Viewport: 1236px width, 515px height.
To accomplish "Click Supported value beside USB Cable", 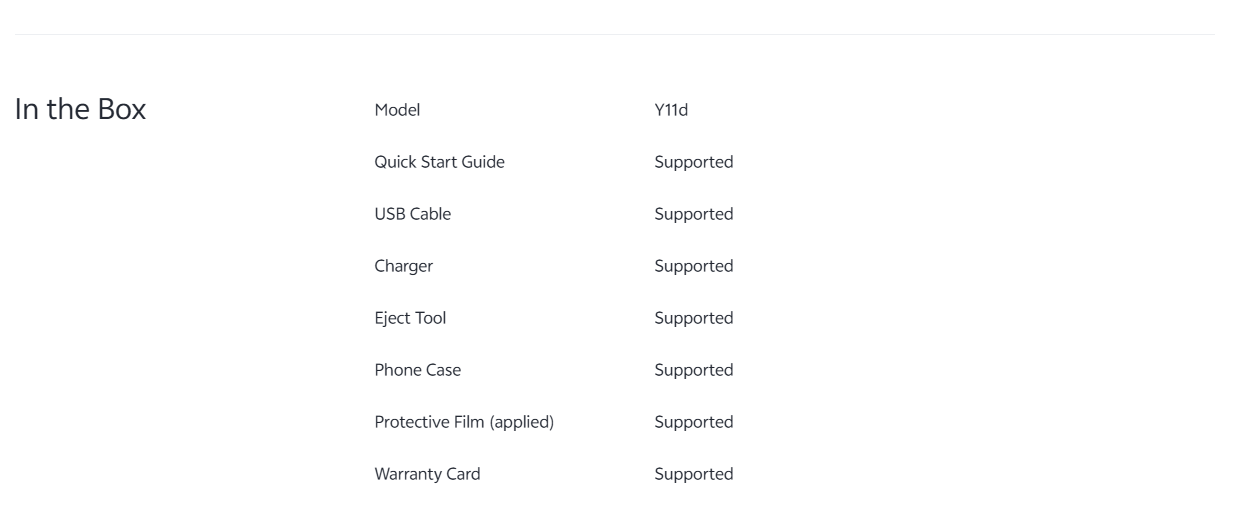I will pos(694,214).
